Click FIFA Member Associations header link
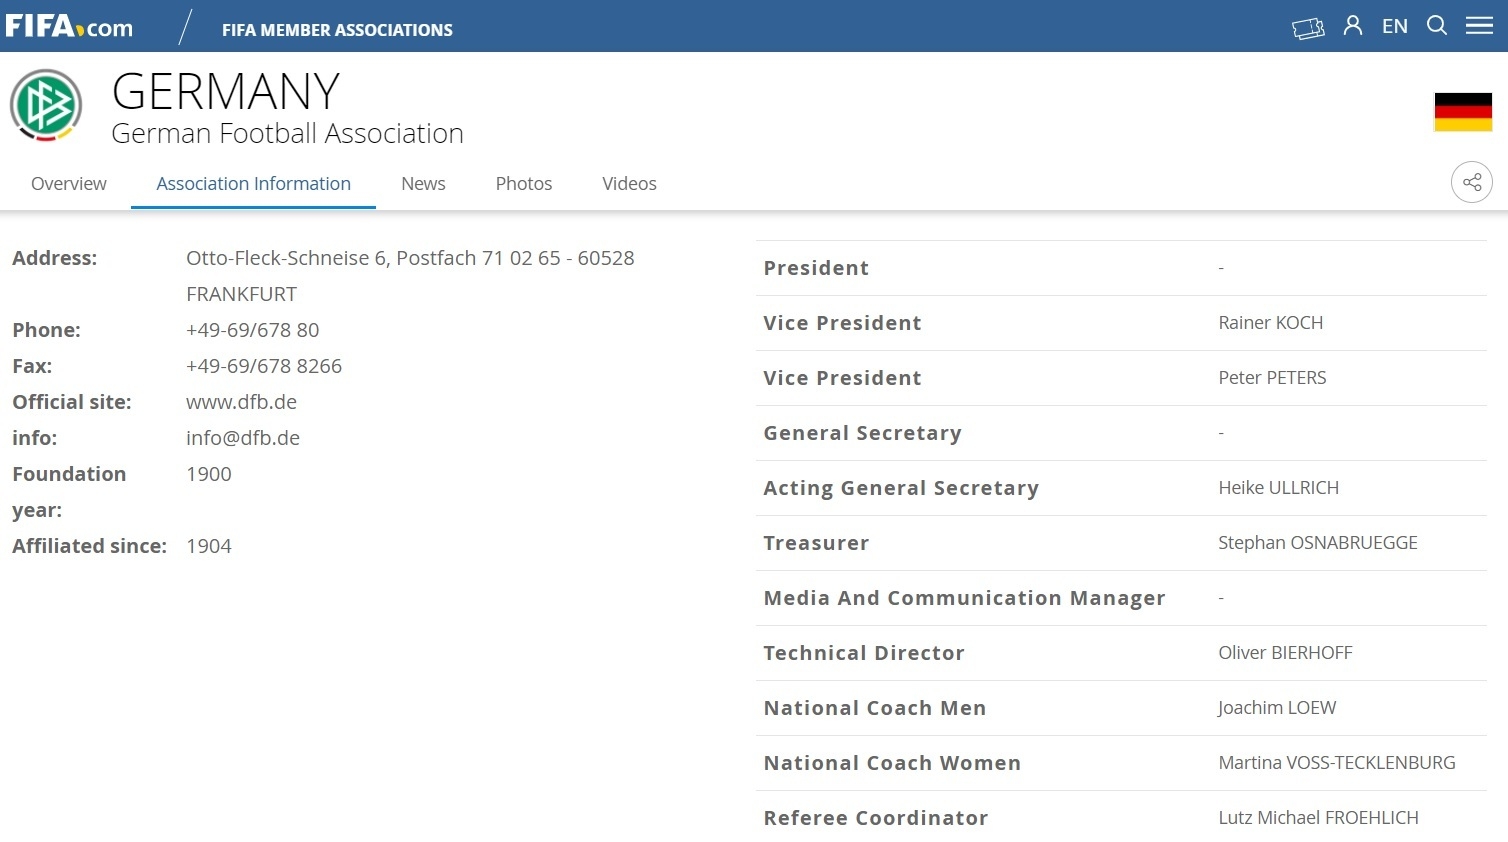This screenshot has width=1508, height=842. coord(337,30)
